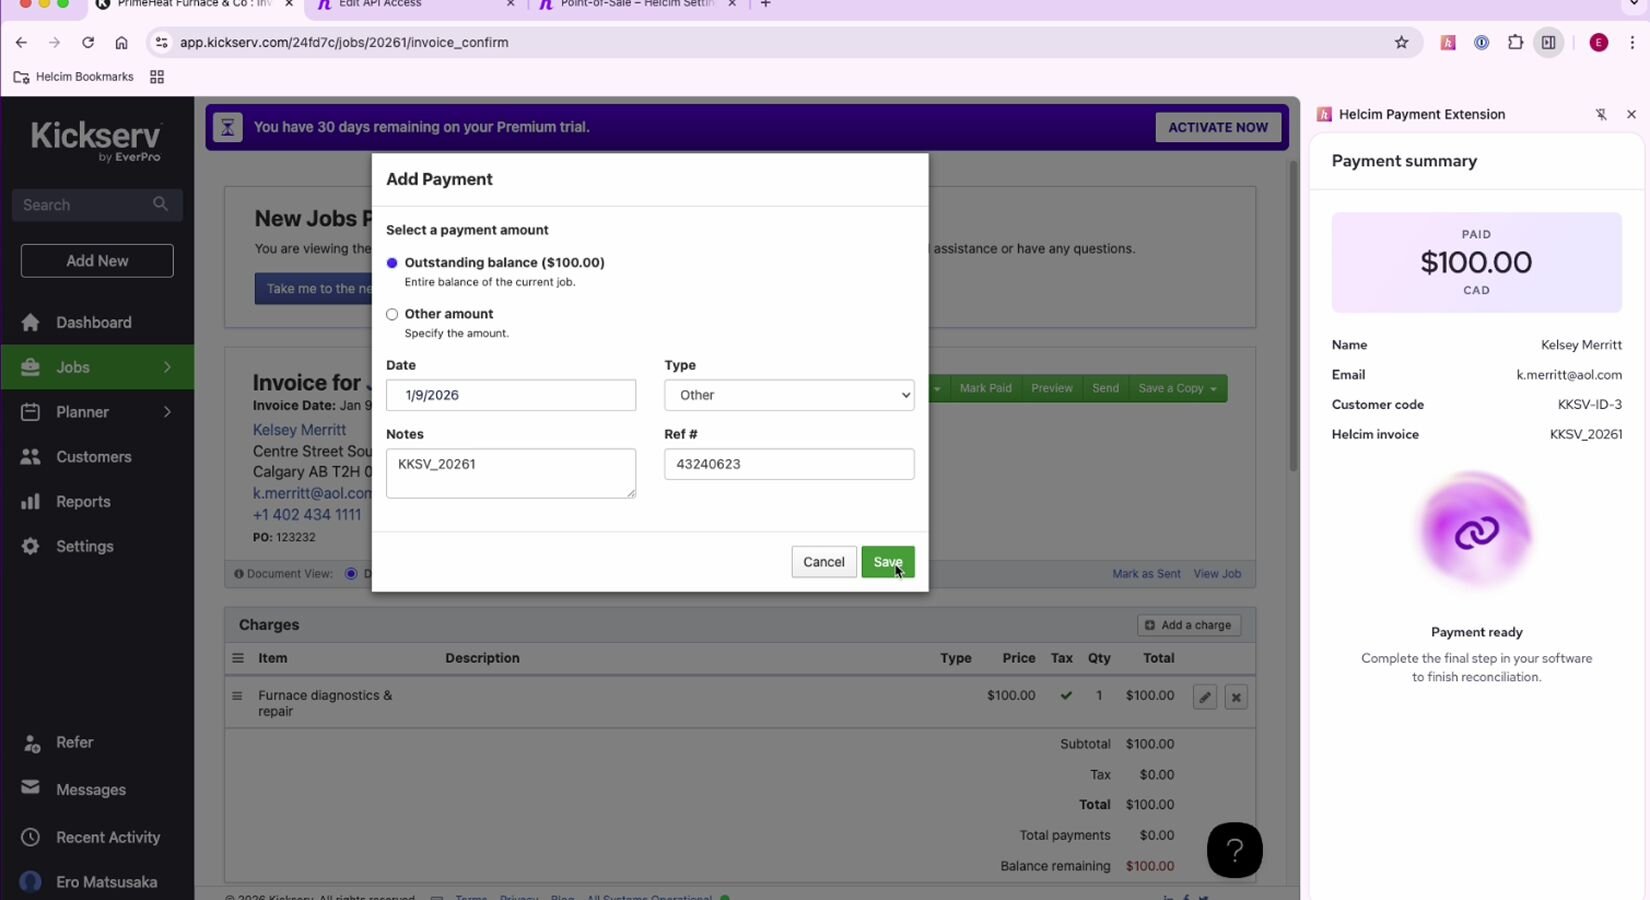The height and width of the screenshot is (900, 1650).
Task: Click the edit pencil icon for furnace charge
Action: (1205, 698)
